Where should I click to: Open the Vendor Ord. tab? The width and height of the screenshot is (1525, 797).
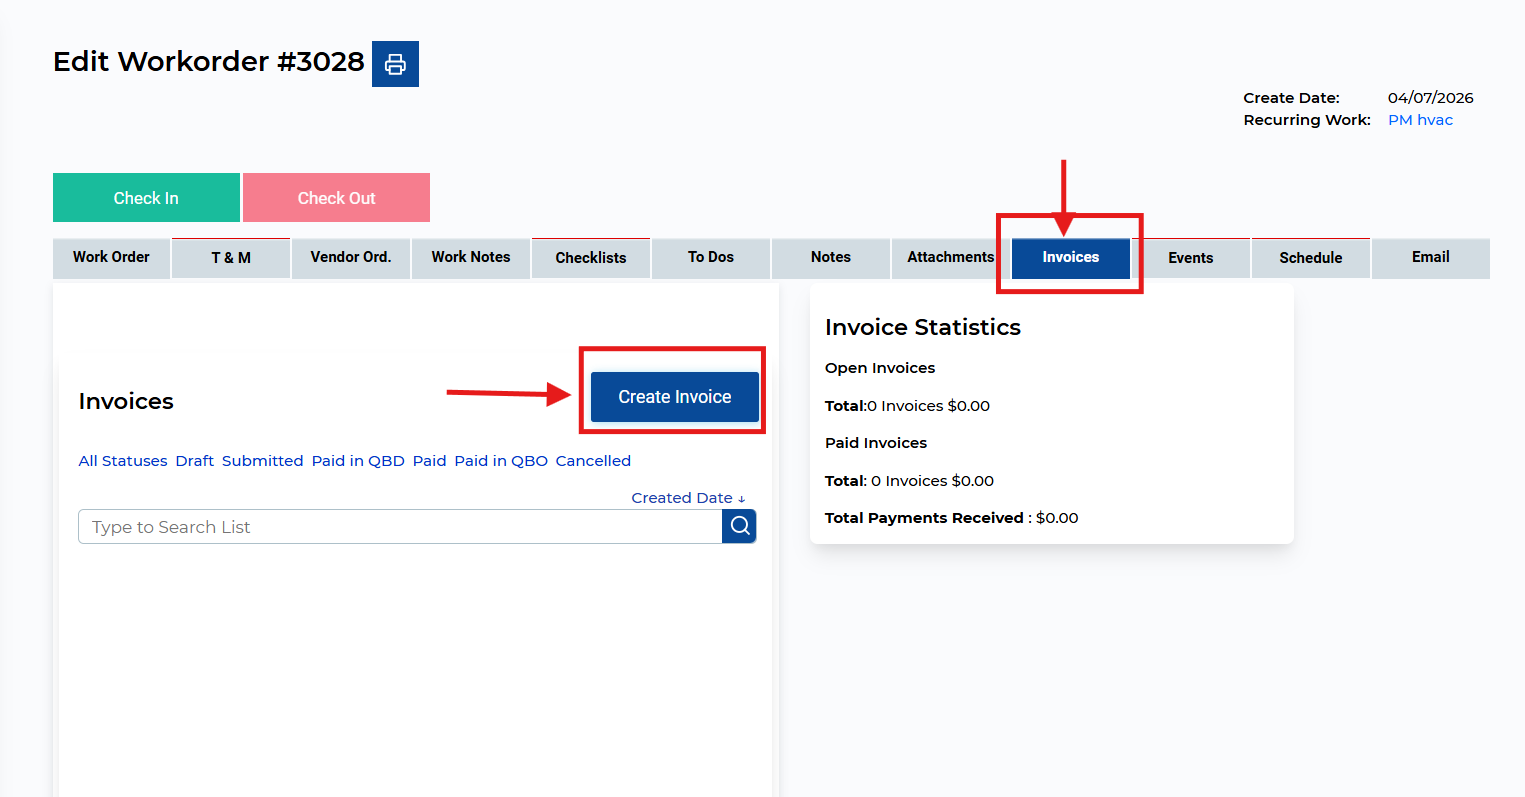(x=351, y=258)
